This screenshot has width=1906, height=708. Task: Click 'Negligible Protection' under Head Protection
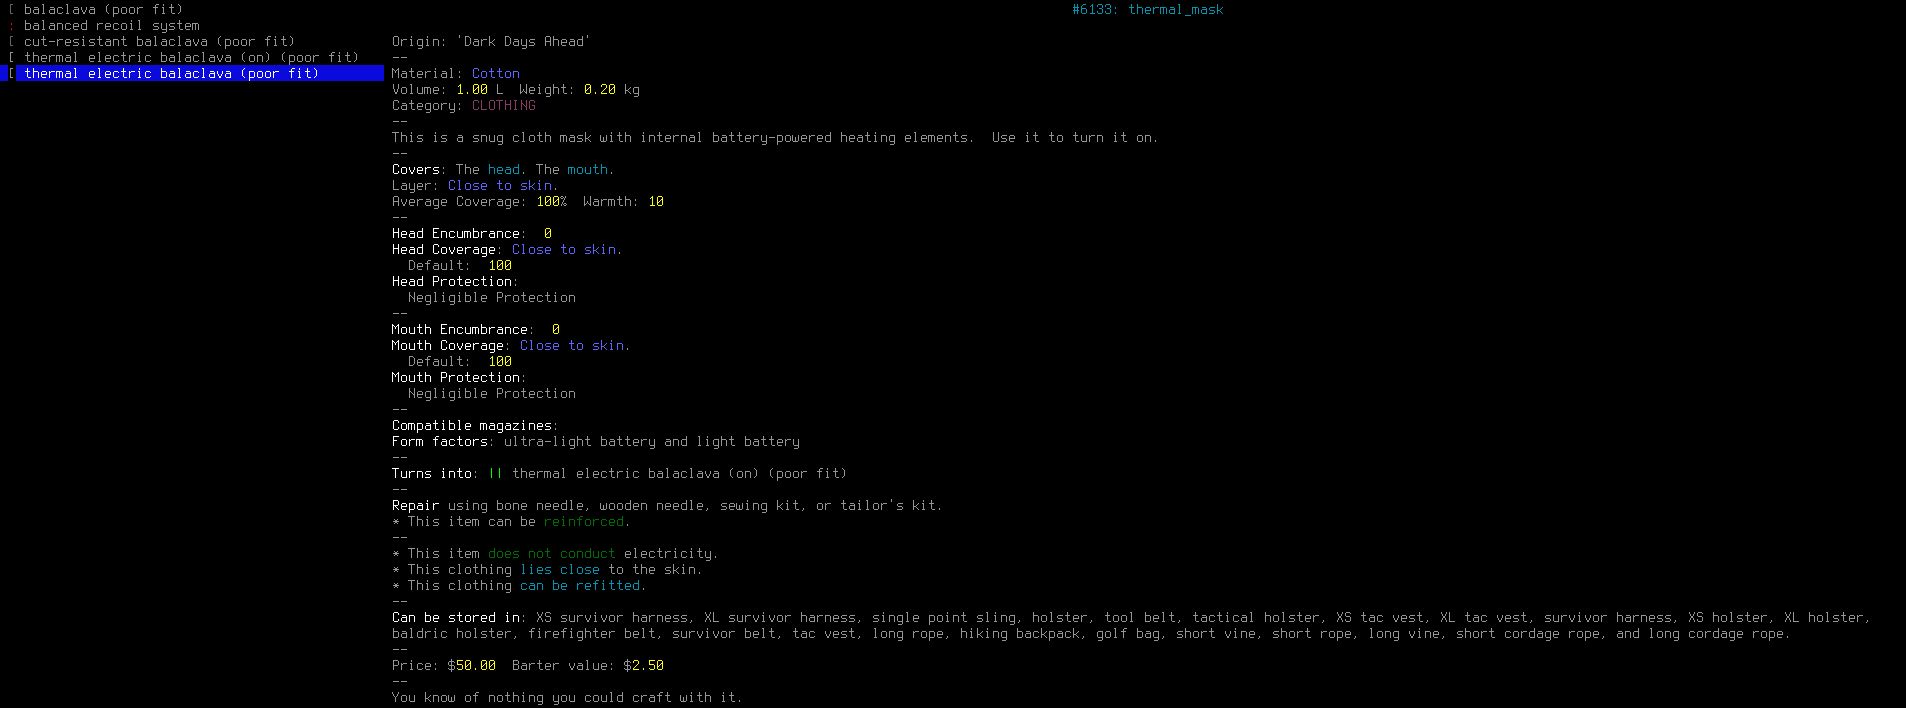coord(492,298)
